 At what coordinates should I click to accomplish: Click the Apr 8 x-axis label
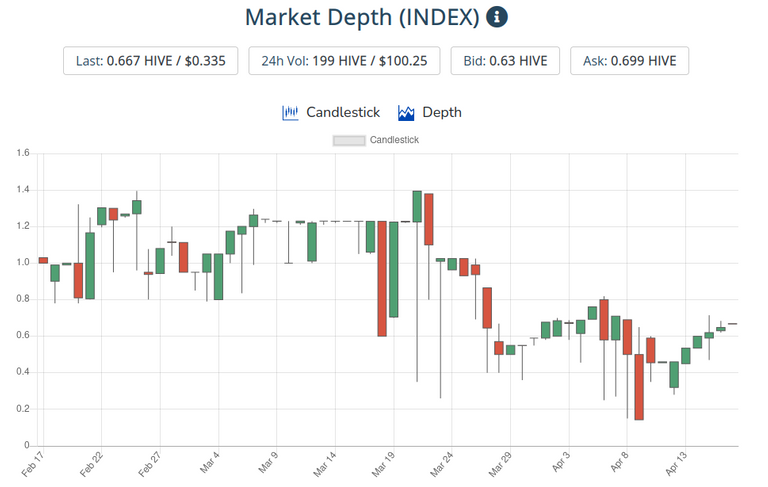point(619,463)
